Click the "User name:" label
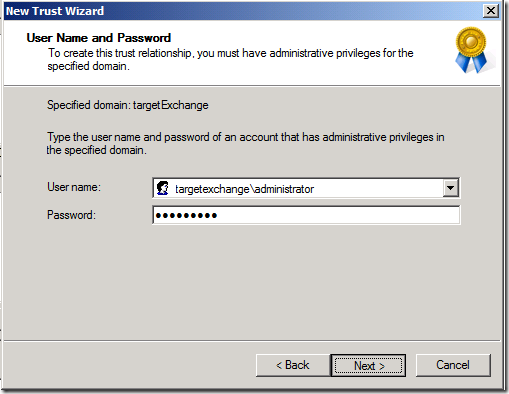509x394 pixels. coord(74,187)
